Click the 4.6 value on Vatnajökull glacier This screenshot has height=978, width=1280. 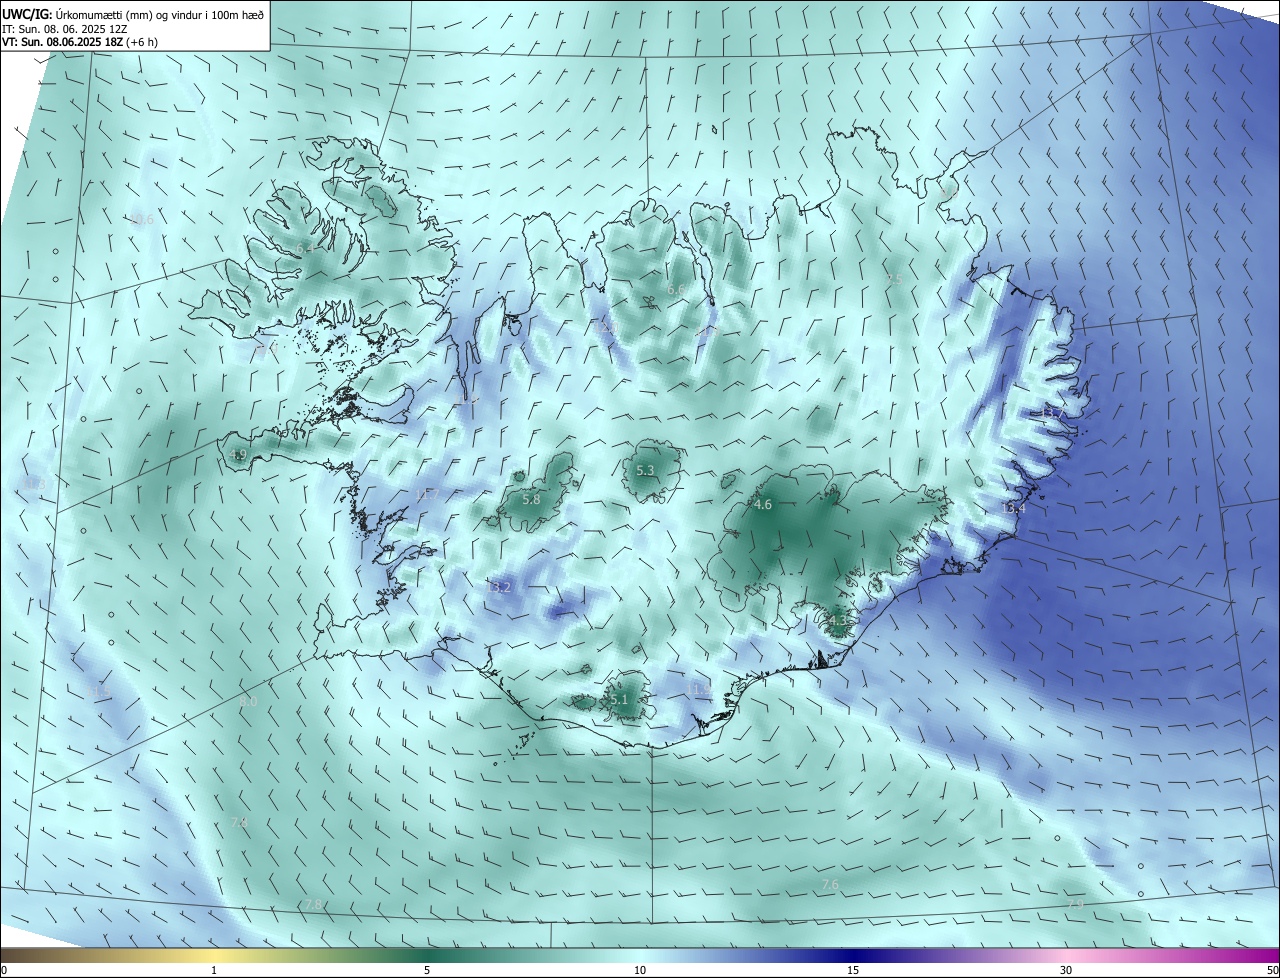(x=763, y=505)
